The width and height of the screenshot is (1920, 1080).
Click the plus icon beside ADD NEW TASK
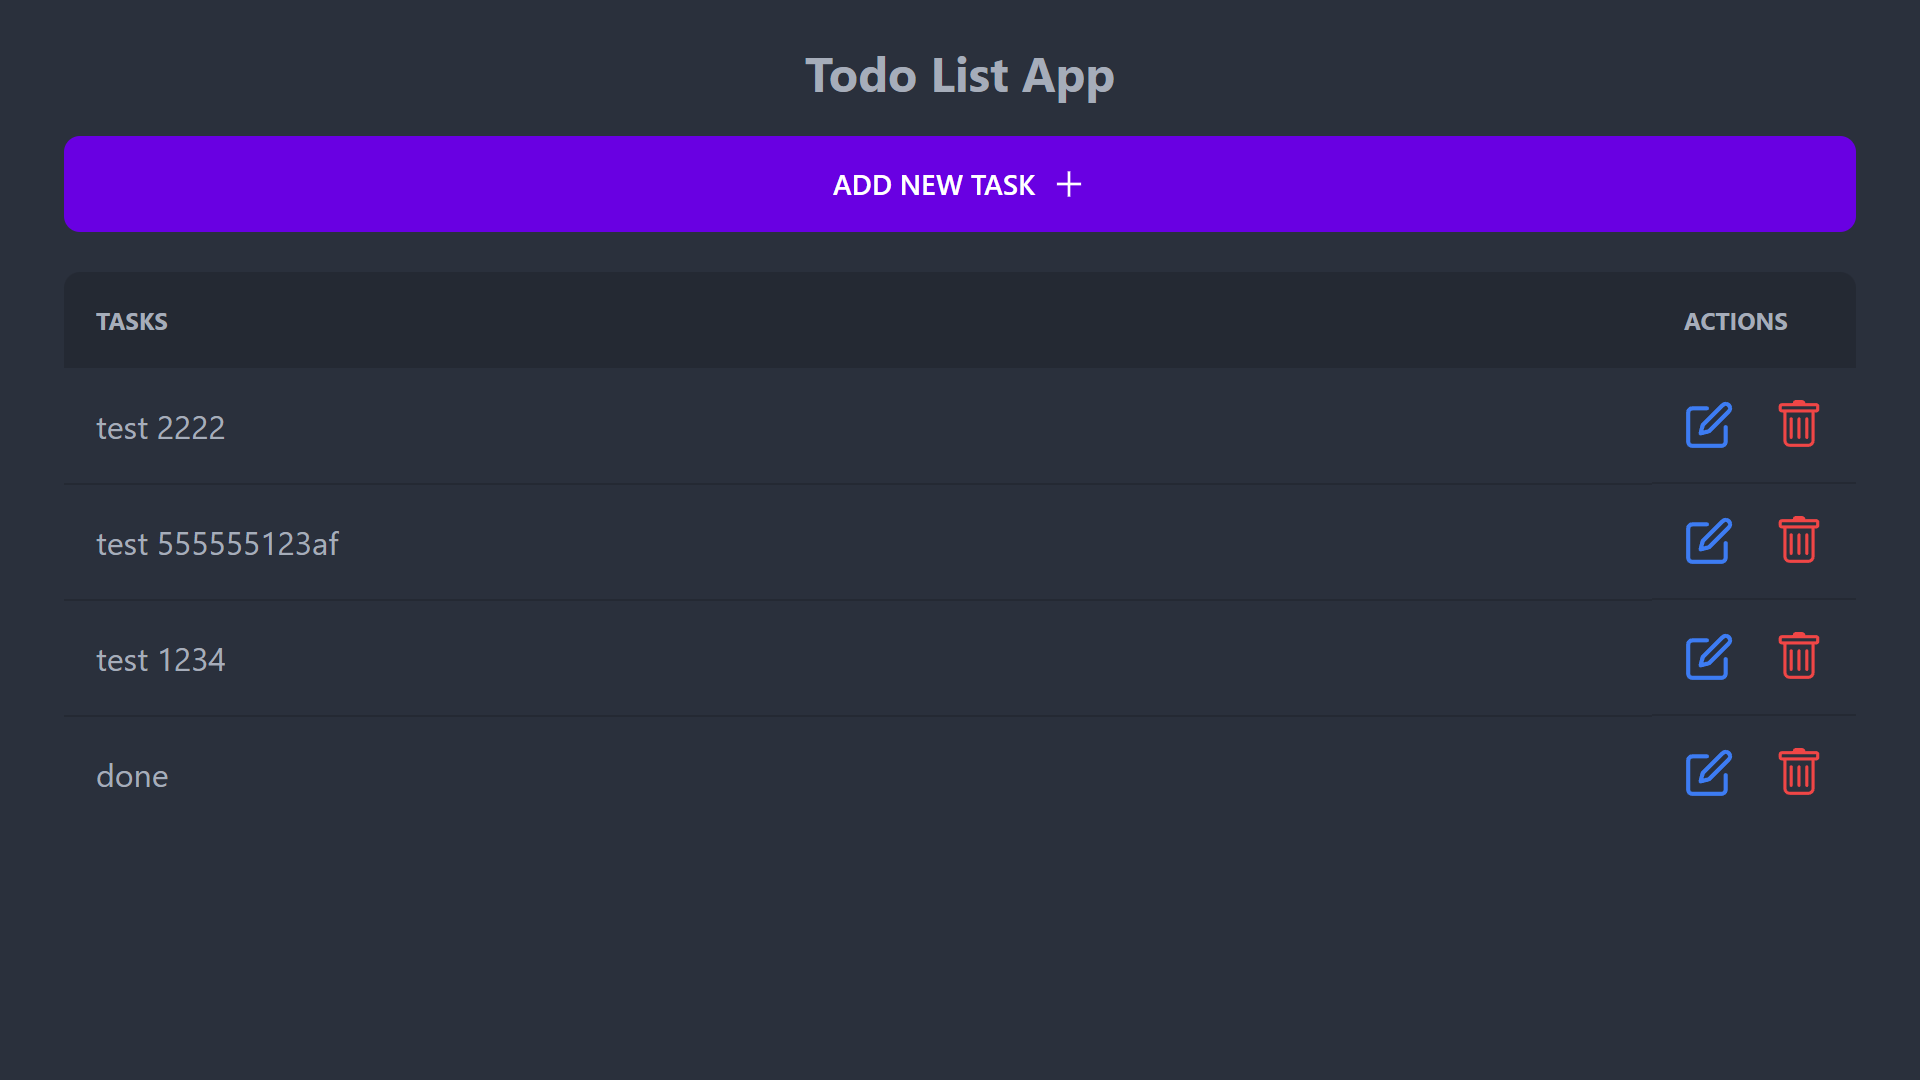click(1069, 184)
